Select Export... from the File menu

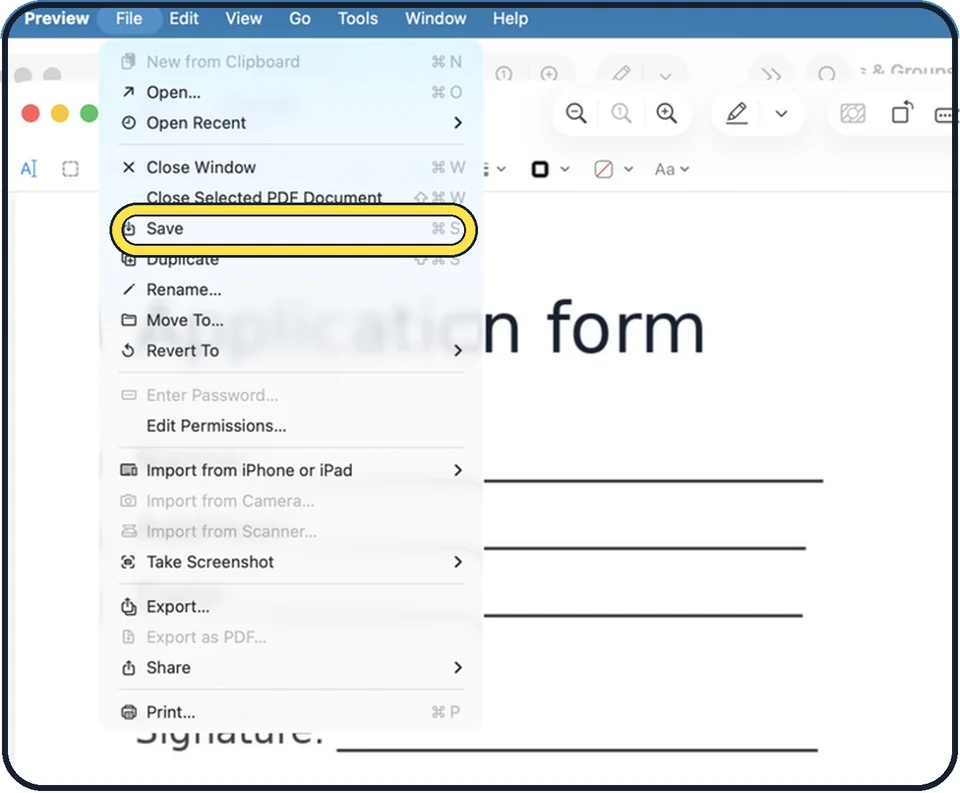coord(291,607)
